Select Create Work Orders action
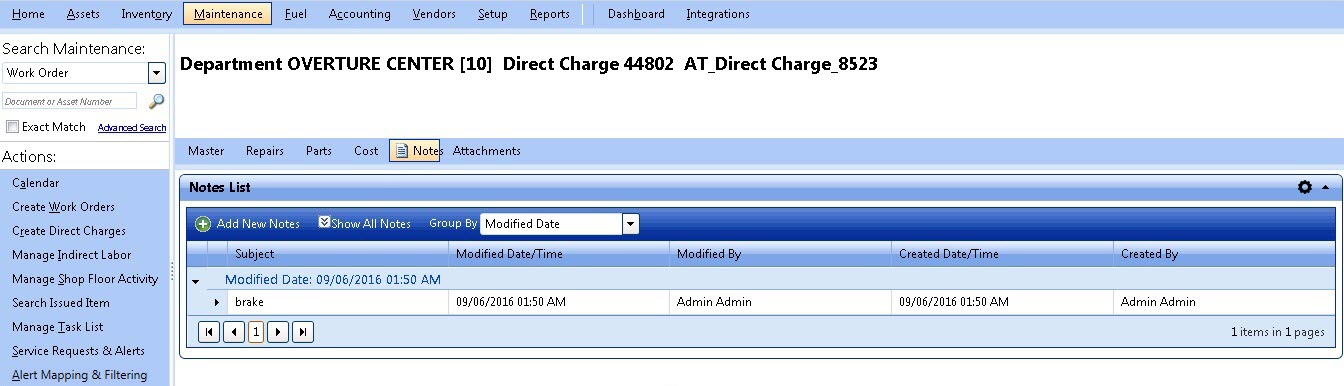The height and width of the screenshot is (386, 1344). (x=63, y=207)
